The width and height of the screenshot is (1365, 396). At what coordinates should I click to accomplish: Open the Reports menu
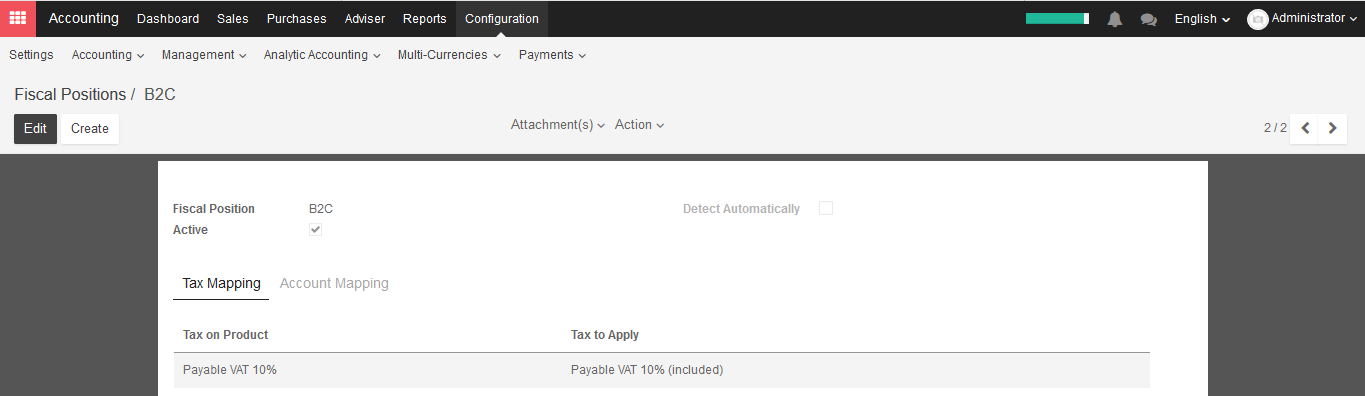[425, 19]
